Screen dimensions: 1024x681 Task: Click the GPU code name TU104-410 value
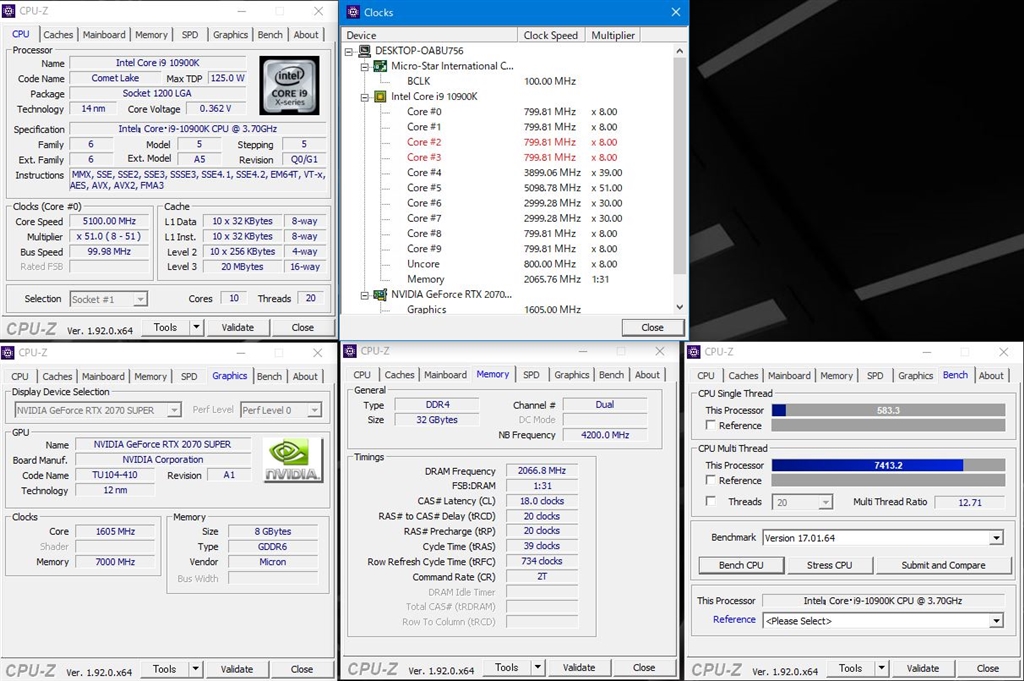[115, 475]
